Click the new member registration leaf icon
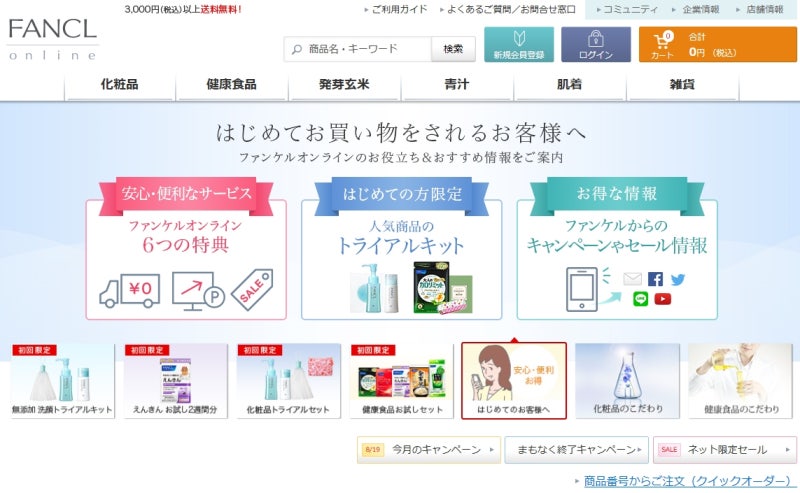The height and width of the screenshot is (493, 800). (519, 39)
